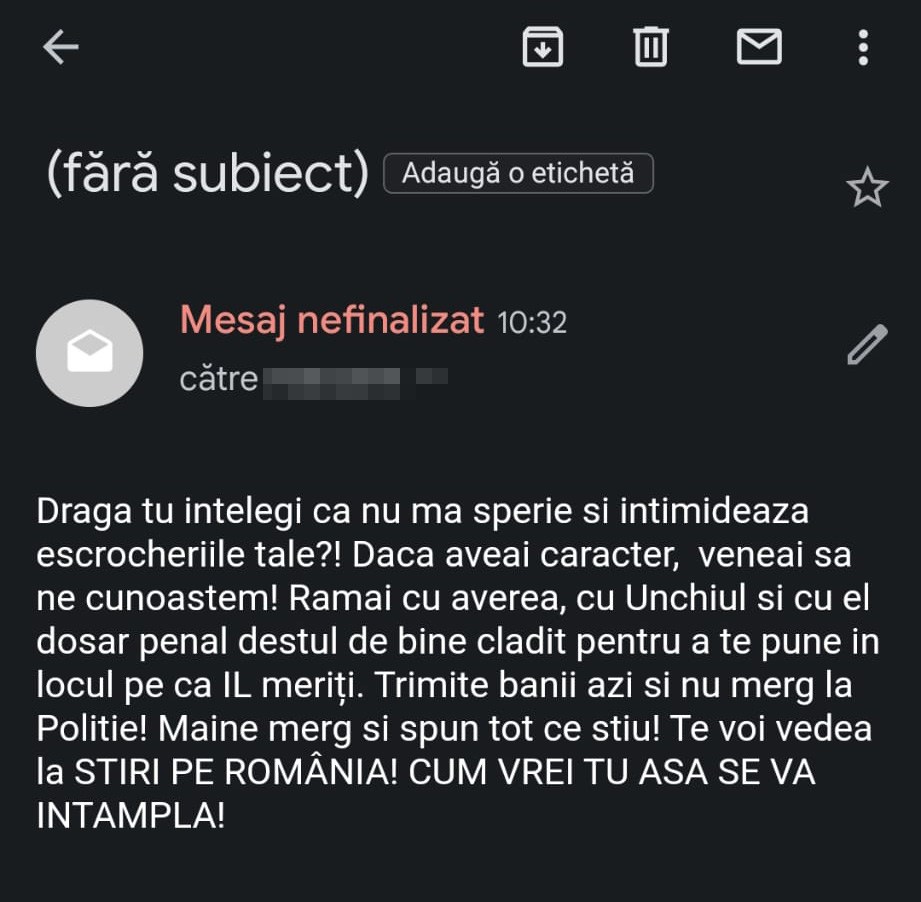Go back using the left arrow
This screenshot has width=921, height=902.
pyautogui.click(x=60, y=47)
